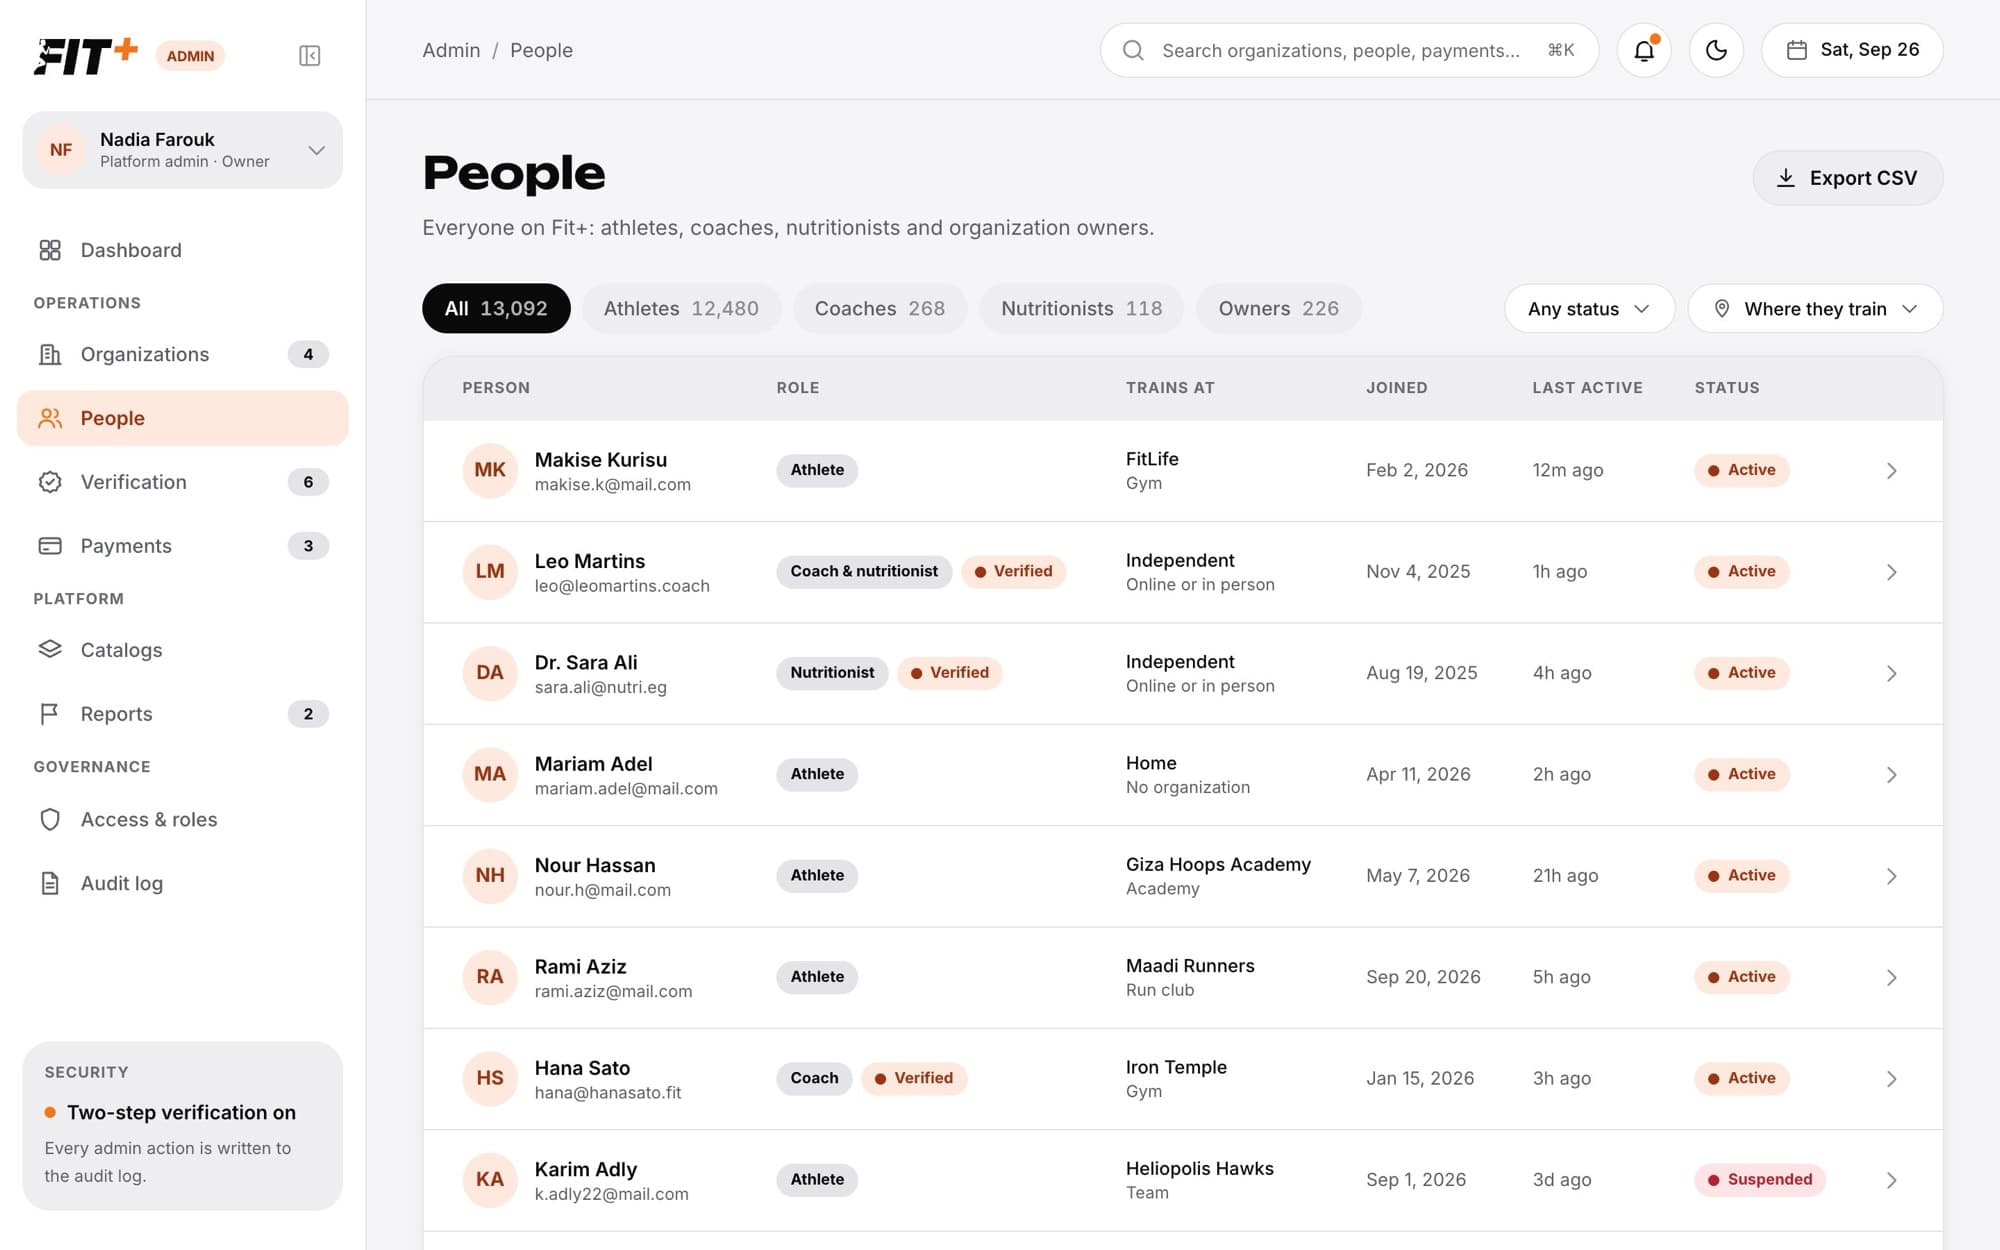Image resolution: width=2000 pixels, height=1250 pixels.
Task: Open Nour Hassan's row chevron
Action: (x=1891, y=876)
